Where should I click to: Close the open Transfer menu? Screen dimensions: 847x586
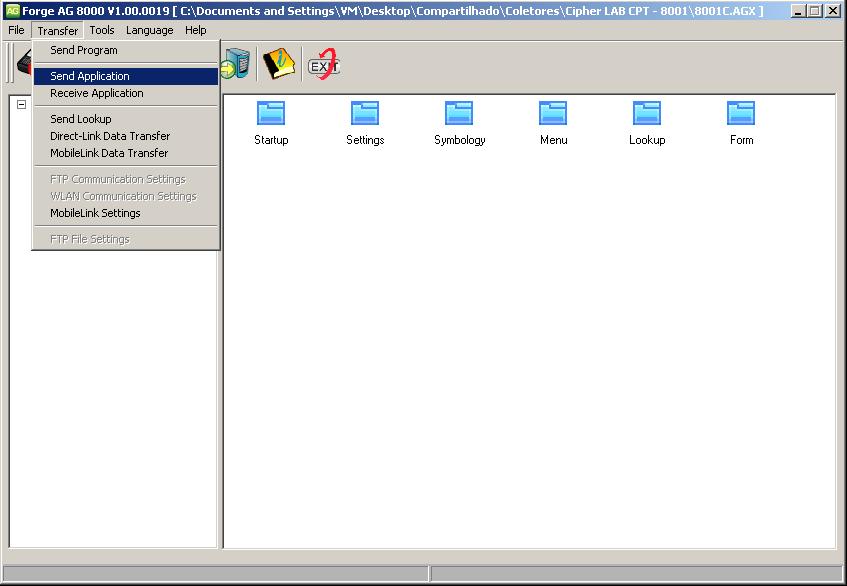(x=57, y=30)
